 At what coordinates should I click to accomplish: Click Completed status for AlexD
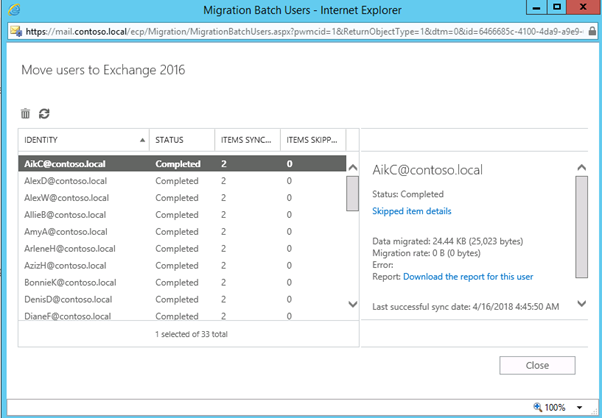(177, 181)
